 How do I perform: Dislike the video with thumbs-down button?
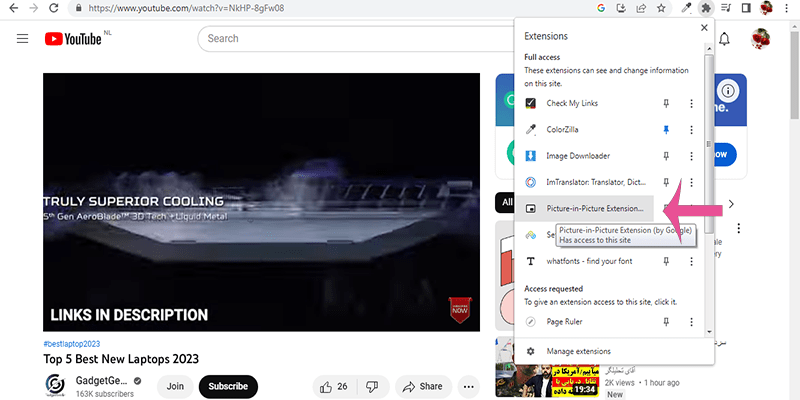[x=372, y=386]
